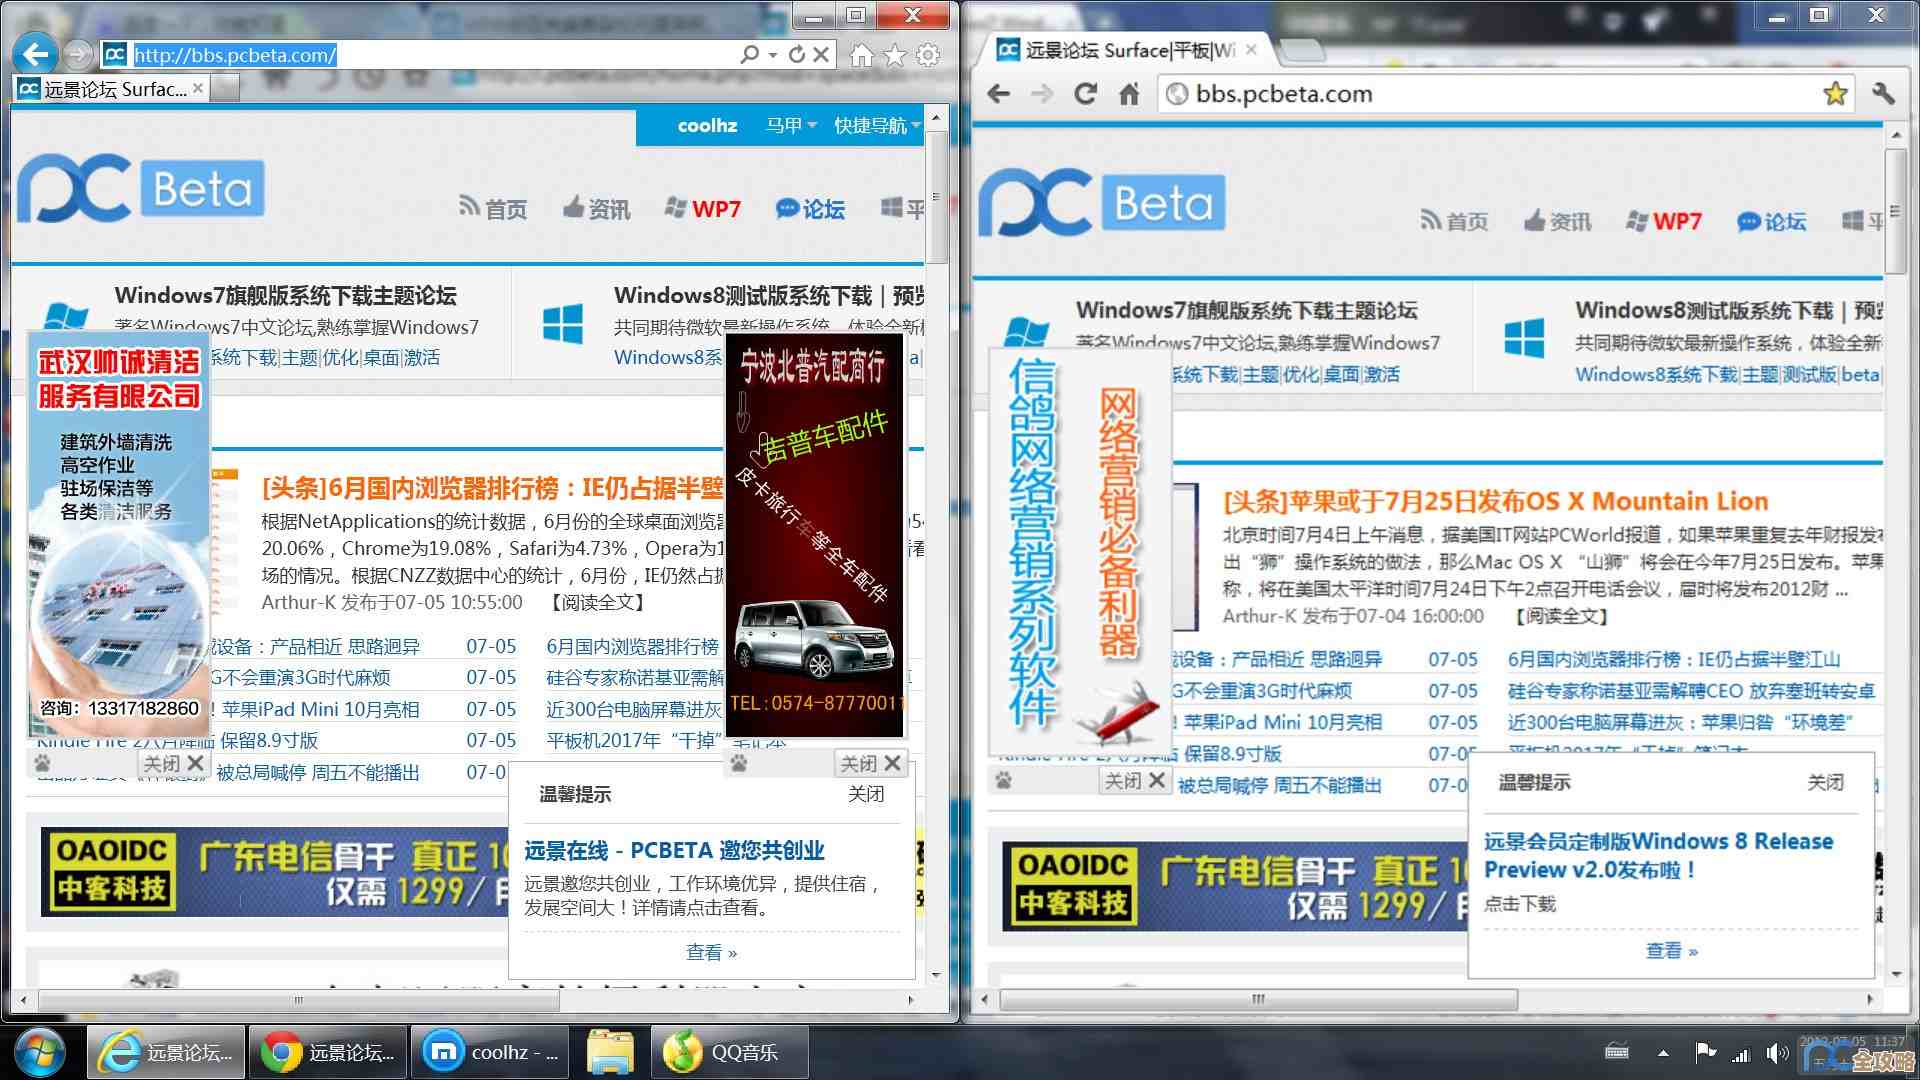
Task: Click the network signal icon in the tray
Action: pos(1741,1052)
